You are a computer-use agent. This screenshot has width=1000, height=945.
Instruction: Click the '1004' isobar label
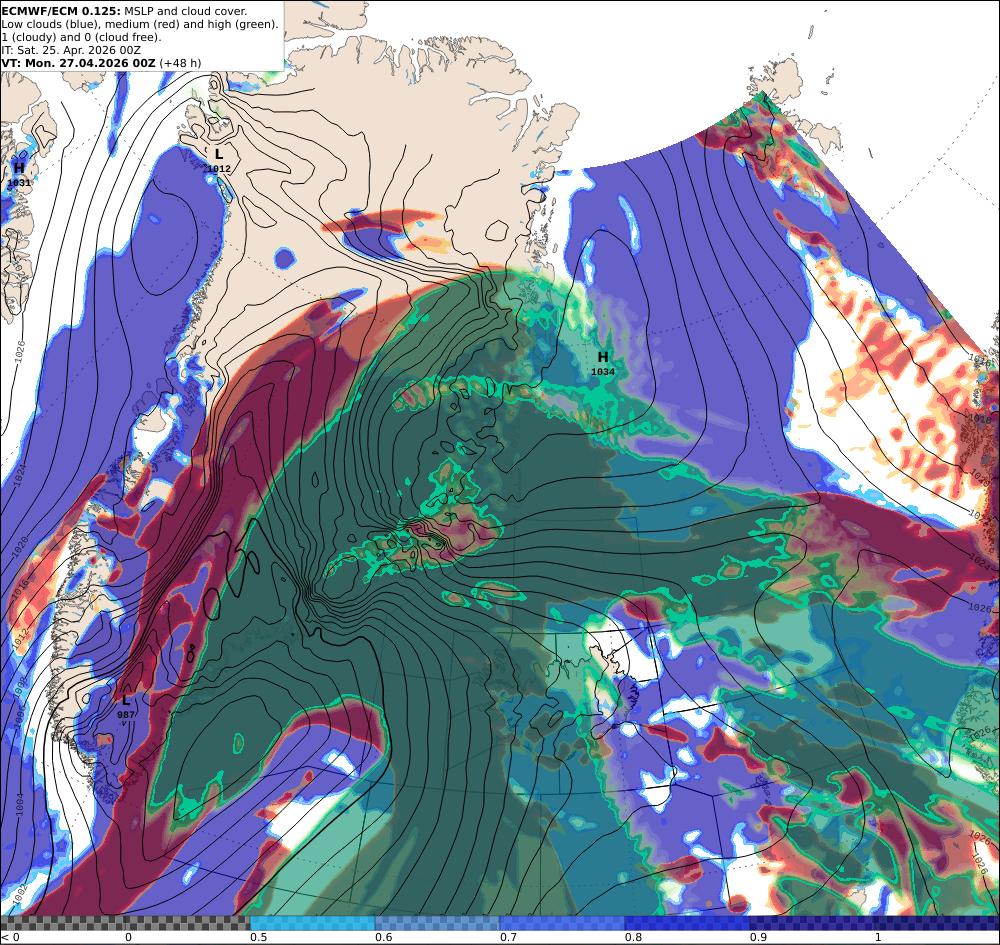pos(18,803)
